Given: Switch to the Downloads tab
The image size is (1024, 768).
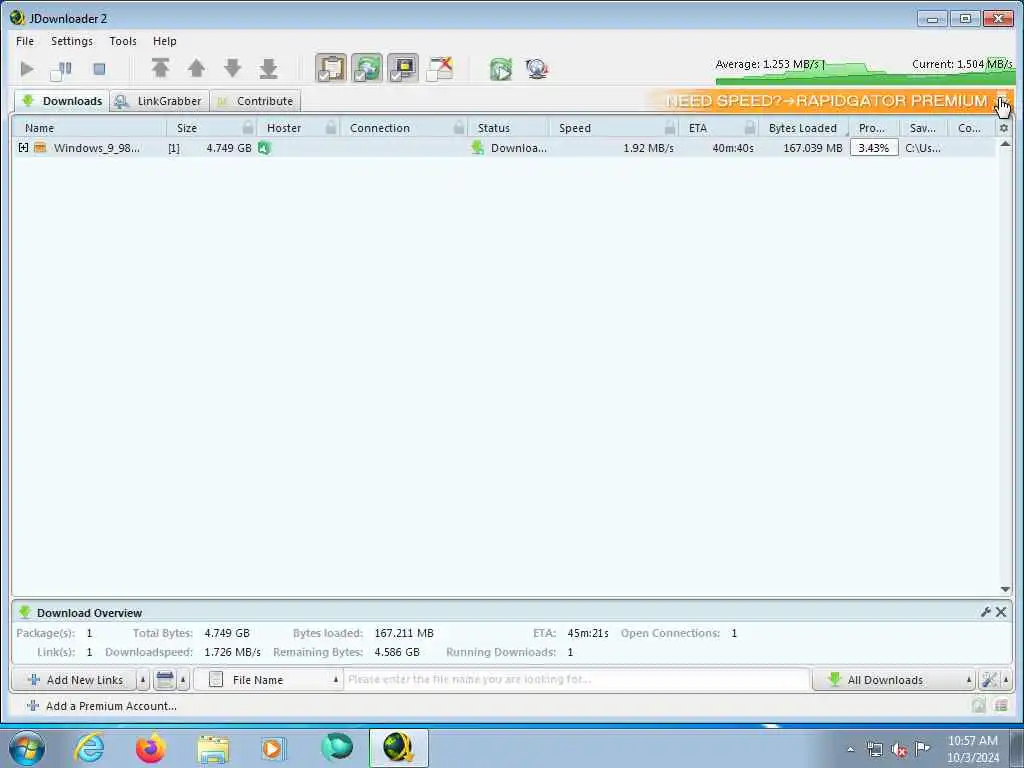Looking at the screenshot, I should pyautogui.click(x=62, y=101).
